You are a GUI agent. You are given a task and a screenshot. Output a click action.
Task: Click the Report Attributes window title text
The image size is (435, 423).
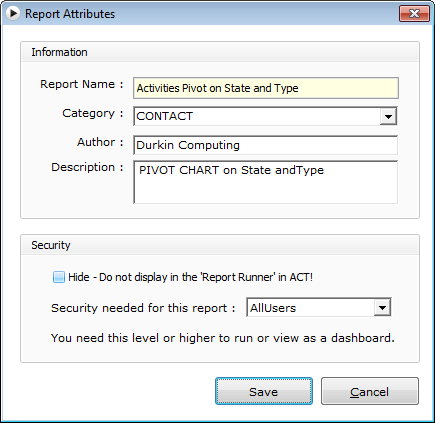pos(70,14)
